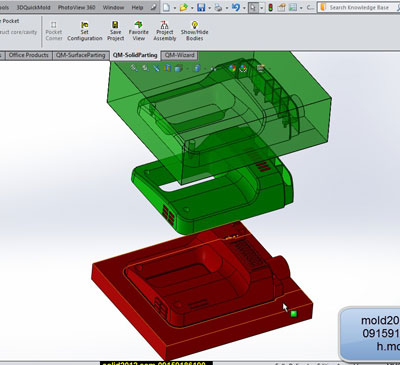Open the Favorite View tool
The height and width of the screenshot is (365, 400).
tap(138, 31)
